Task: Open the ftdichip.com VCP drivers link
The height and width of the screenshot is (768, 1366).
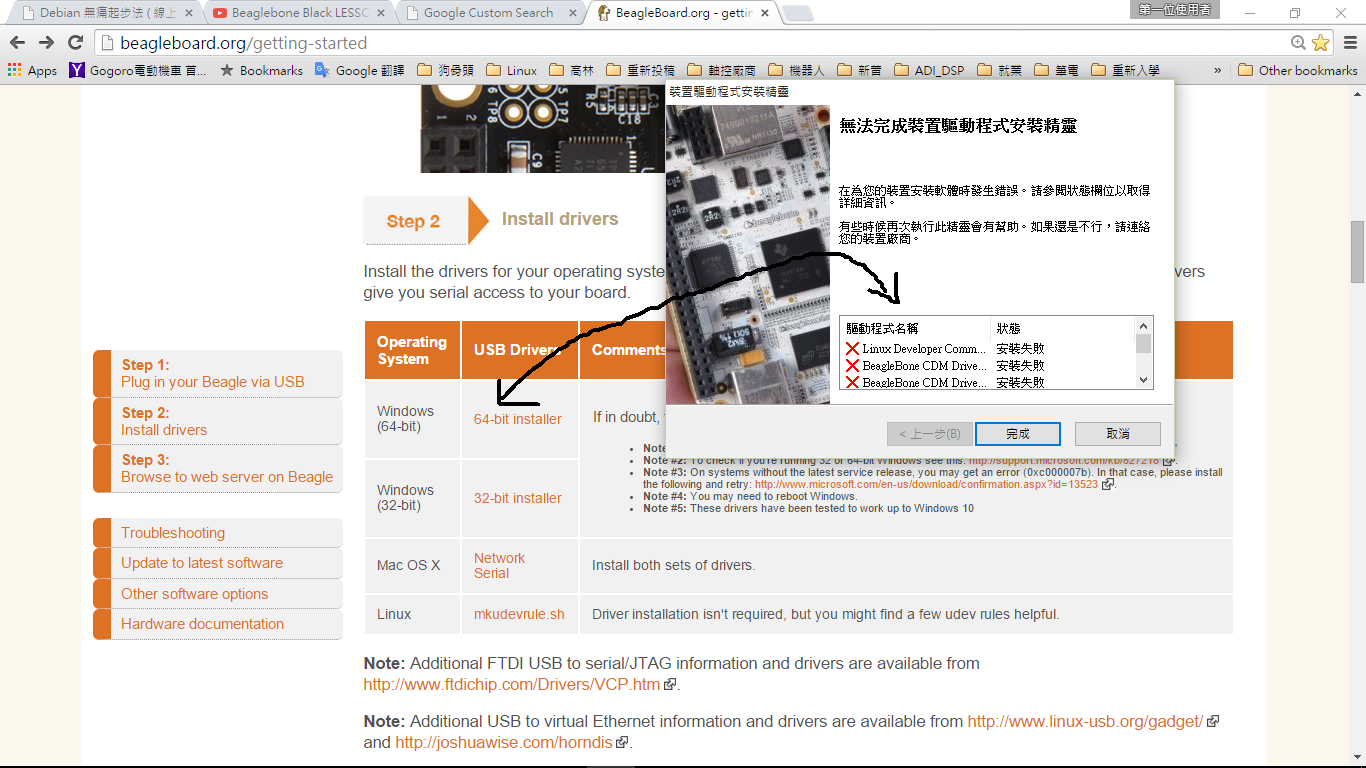Action: 512,685
